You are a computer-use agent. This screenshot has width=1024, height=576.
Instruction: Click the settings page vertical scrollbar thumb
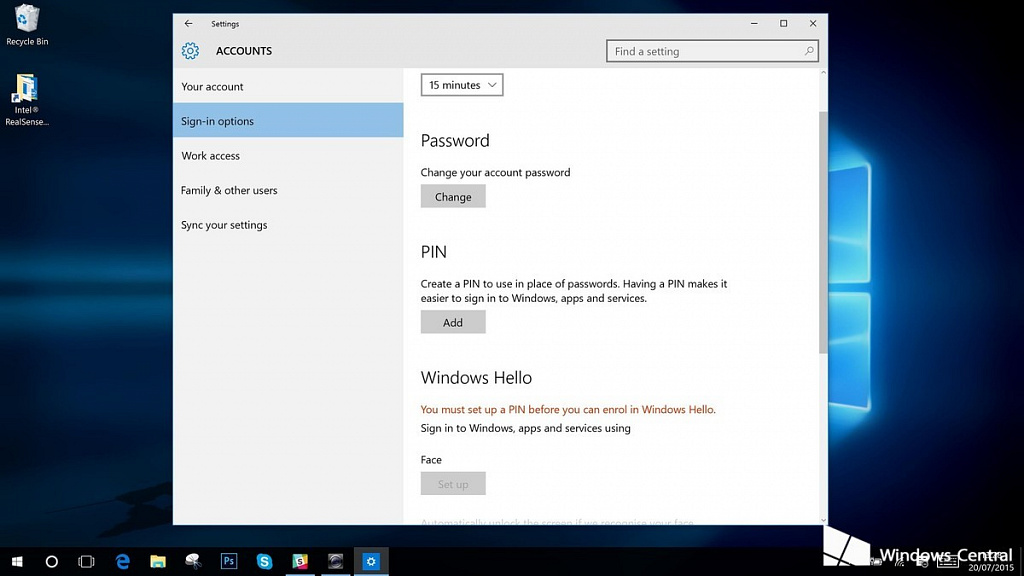[x=823, y=232]
